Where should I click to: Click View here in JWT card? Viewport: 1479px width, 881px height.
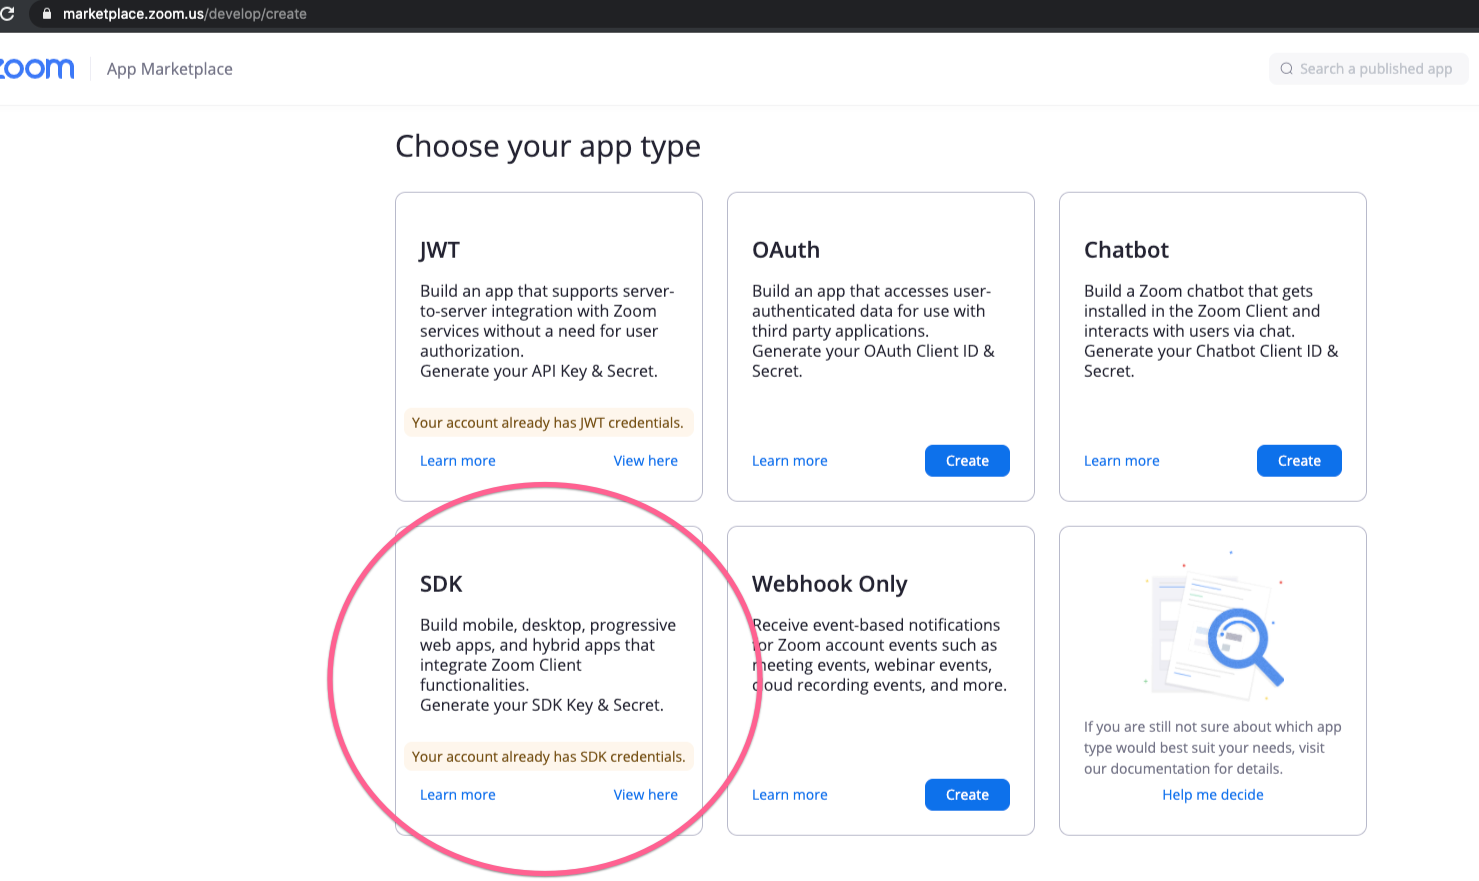(646, 461)
